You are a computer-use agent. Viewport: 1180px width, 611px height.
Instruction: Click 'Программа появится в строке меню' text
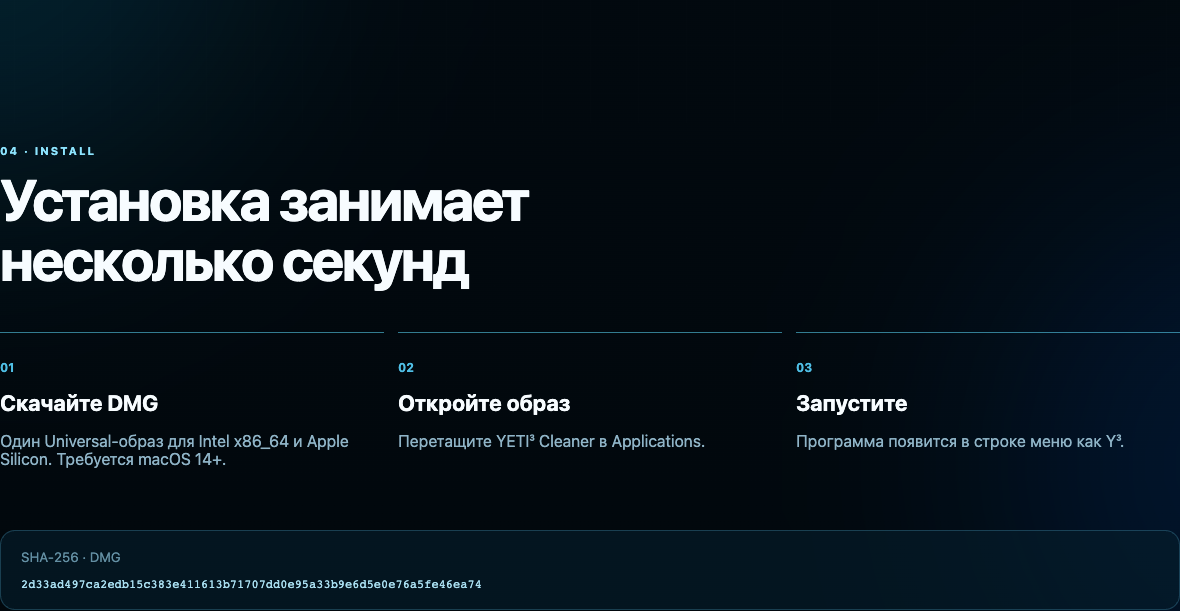pos(960,442)
